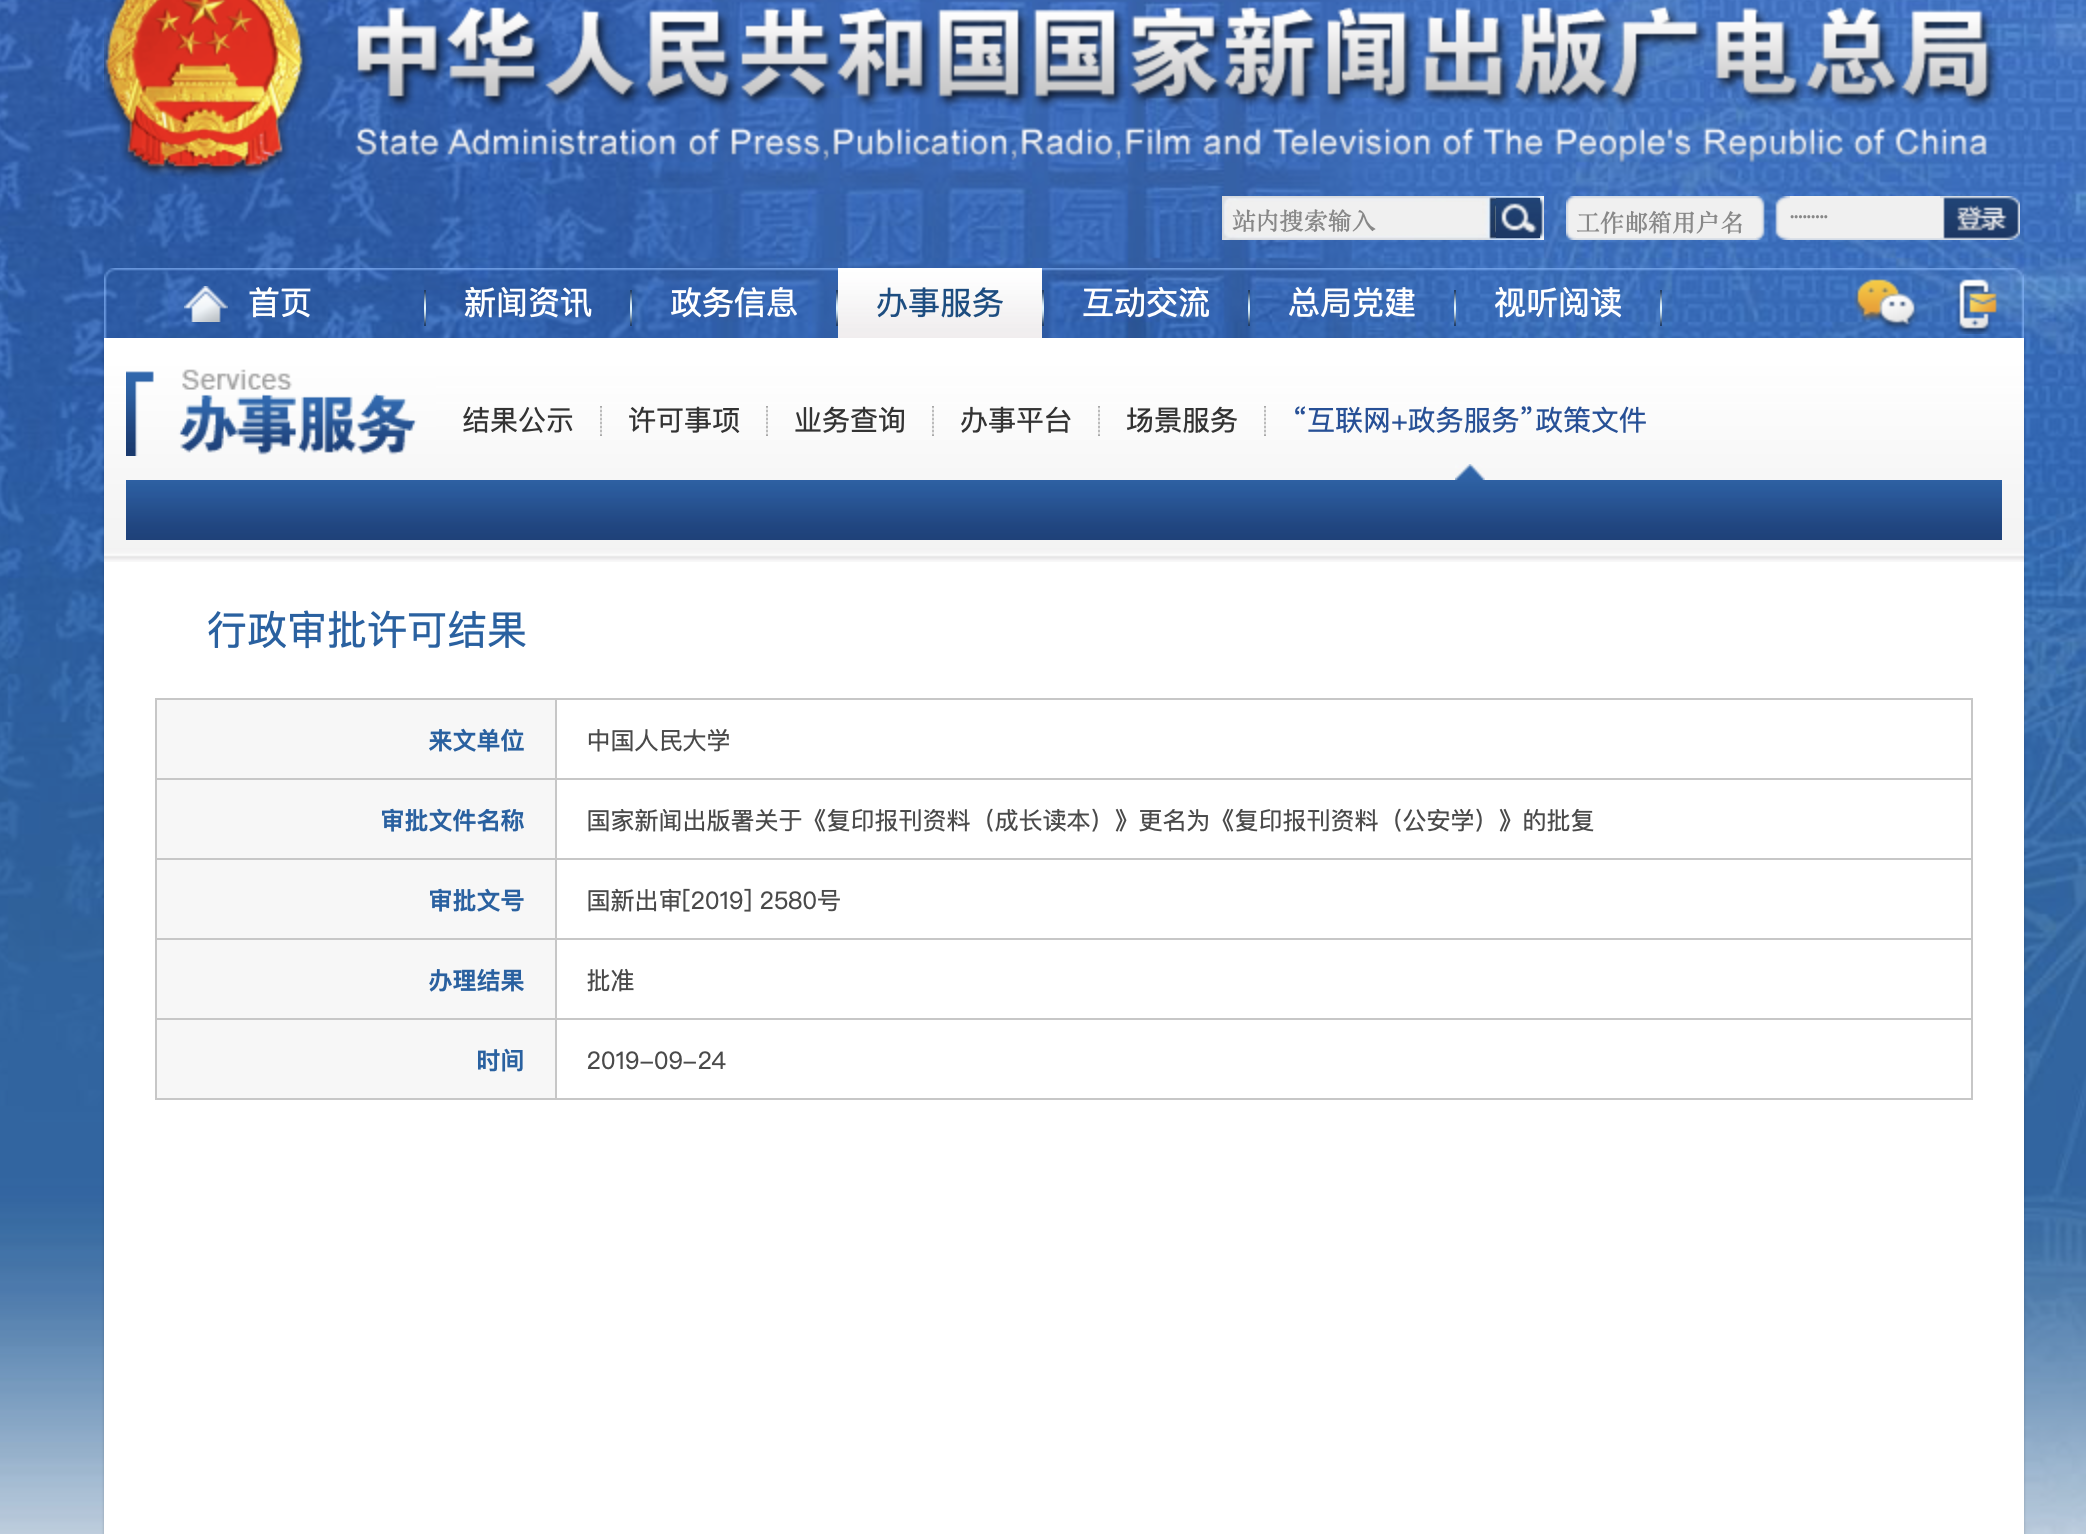This screenshot has height=1534, width=2086.
Task: Click the Chinese site title 中华人民共和国国家新闻出版广电总局
Action: click(x=1172, y=54)
